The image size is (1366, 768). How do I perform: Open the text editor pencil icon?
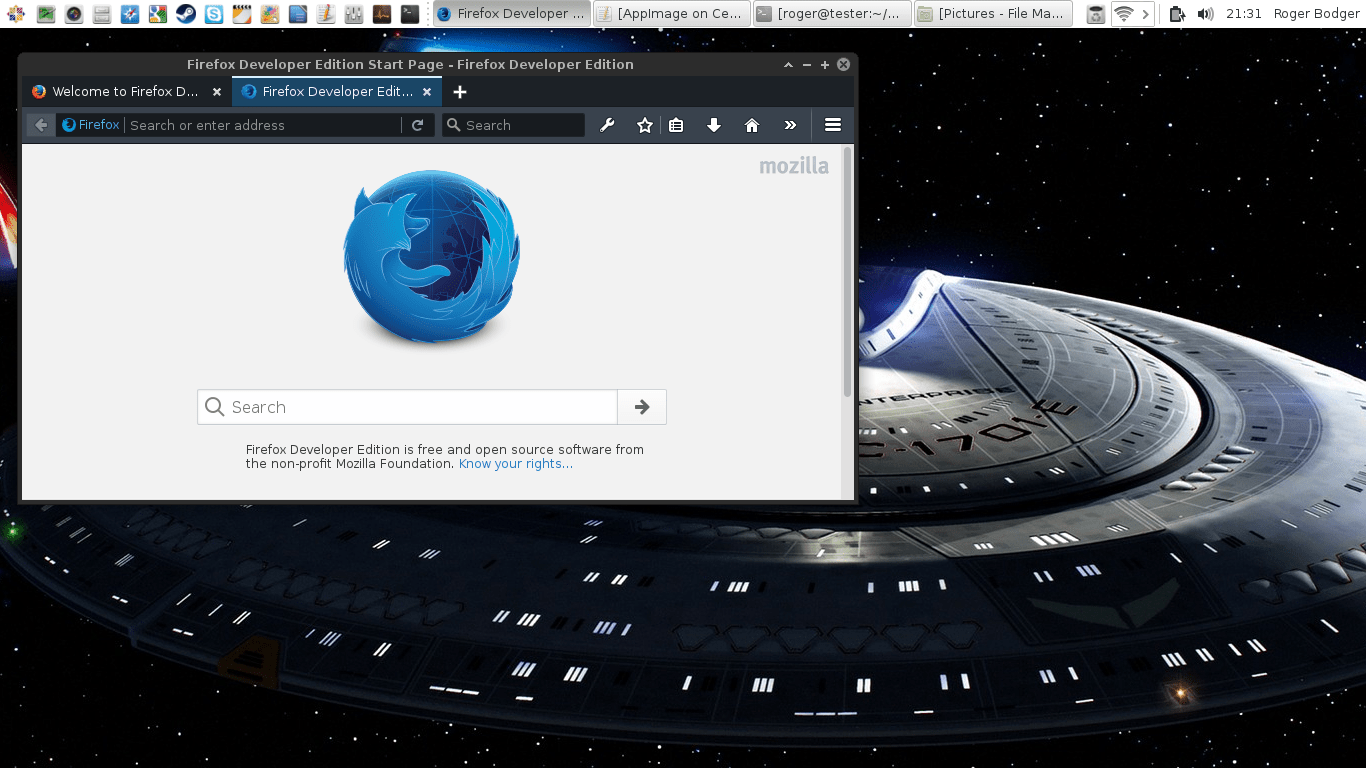coord(325,14)
